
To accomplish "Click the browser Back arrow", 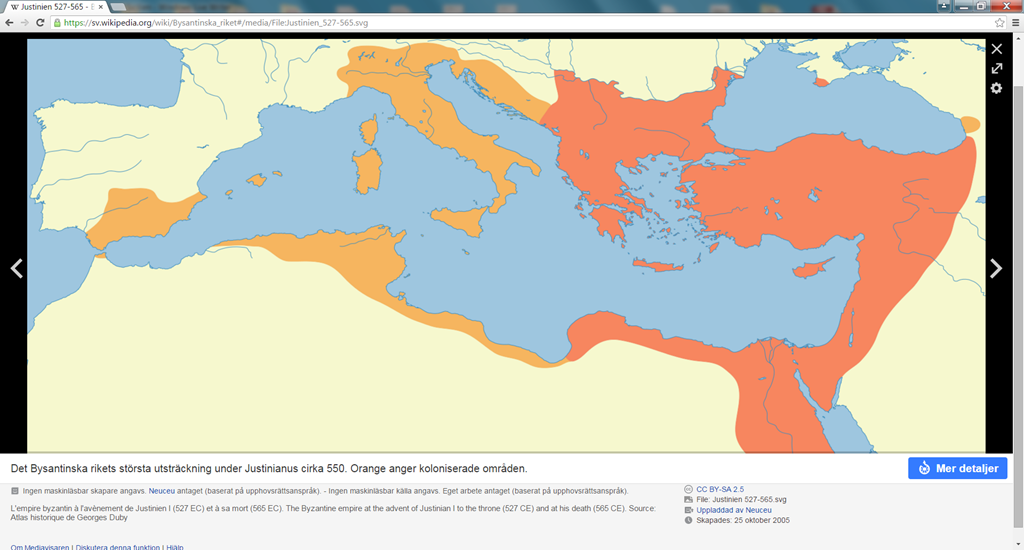I will coord(11,22).
